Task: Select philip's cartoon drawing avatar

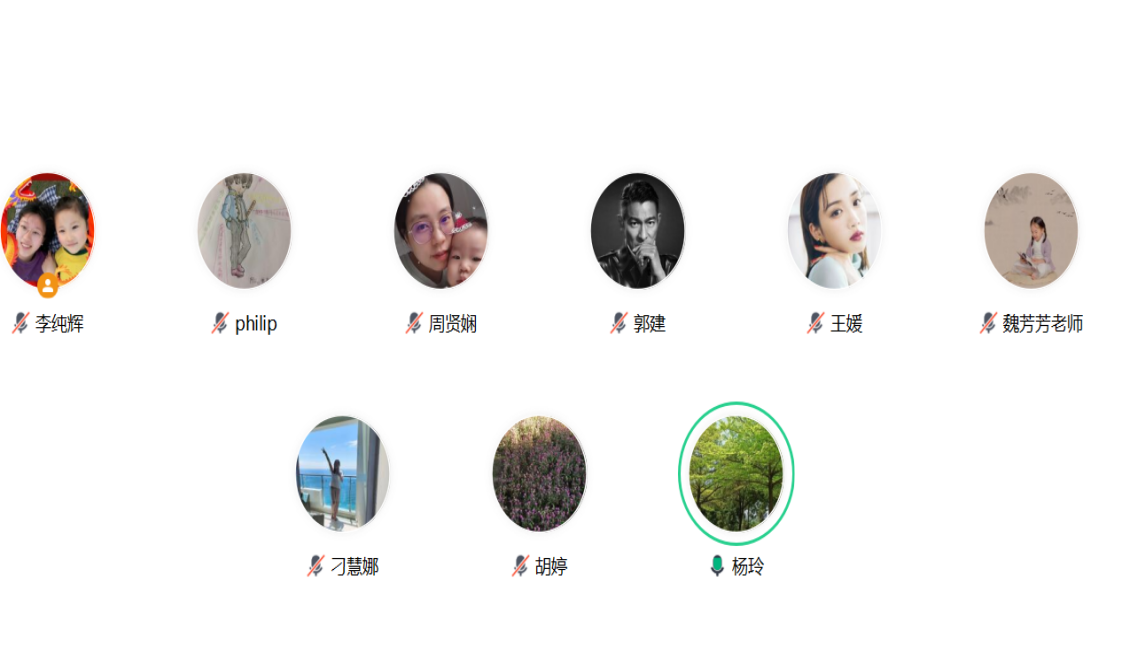Action: click(244, 230)
